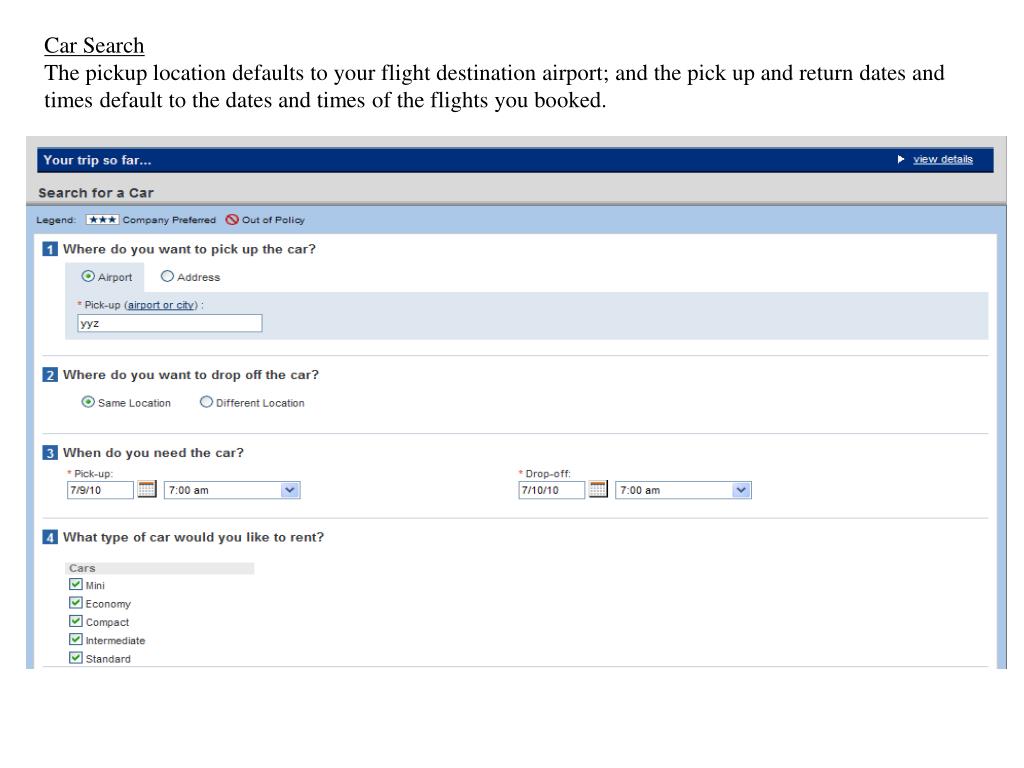Choose Different Location for drop-off

pos(206,402)
